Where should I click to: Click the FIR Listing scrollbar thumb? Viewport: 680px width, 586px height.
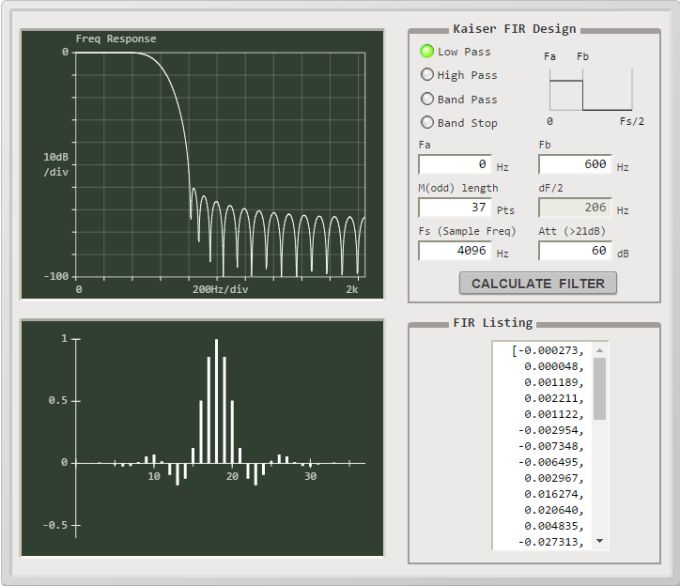600,388
